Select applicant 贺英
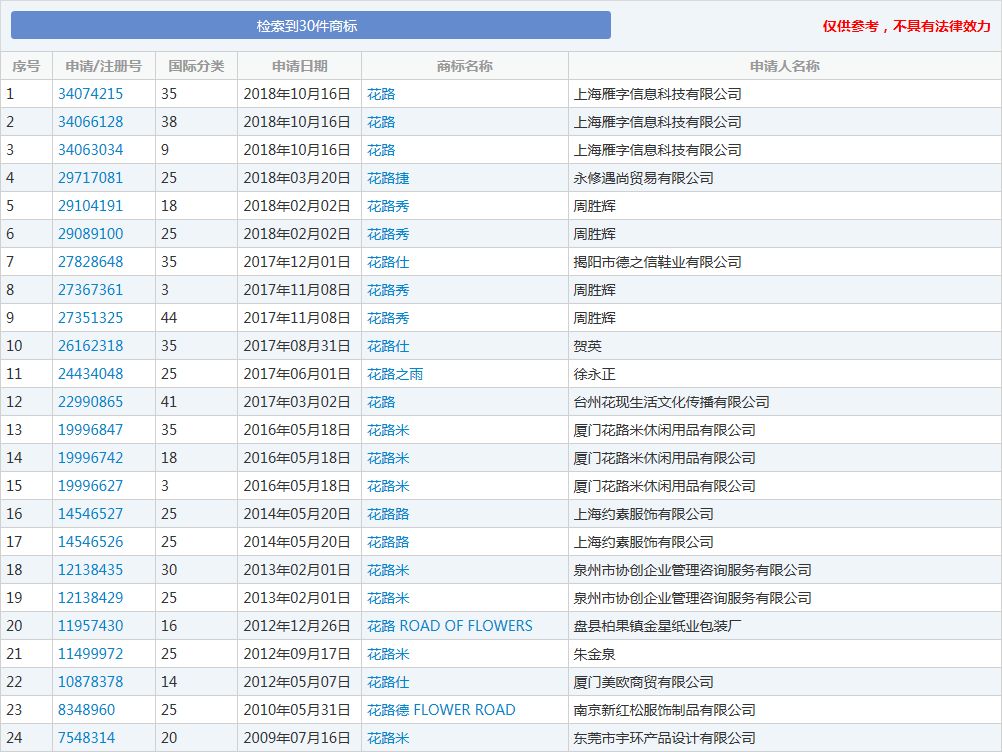The width and height of the screenshot is (1002, 752). (587, 346)
